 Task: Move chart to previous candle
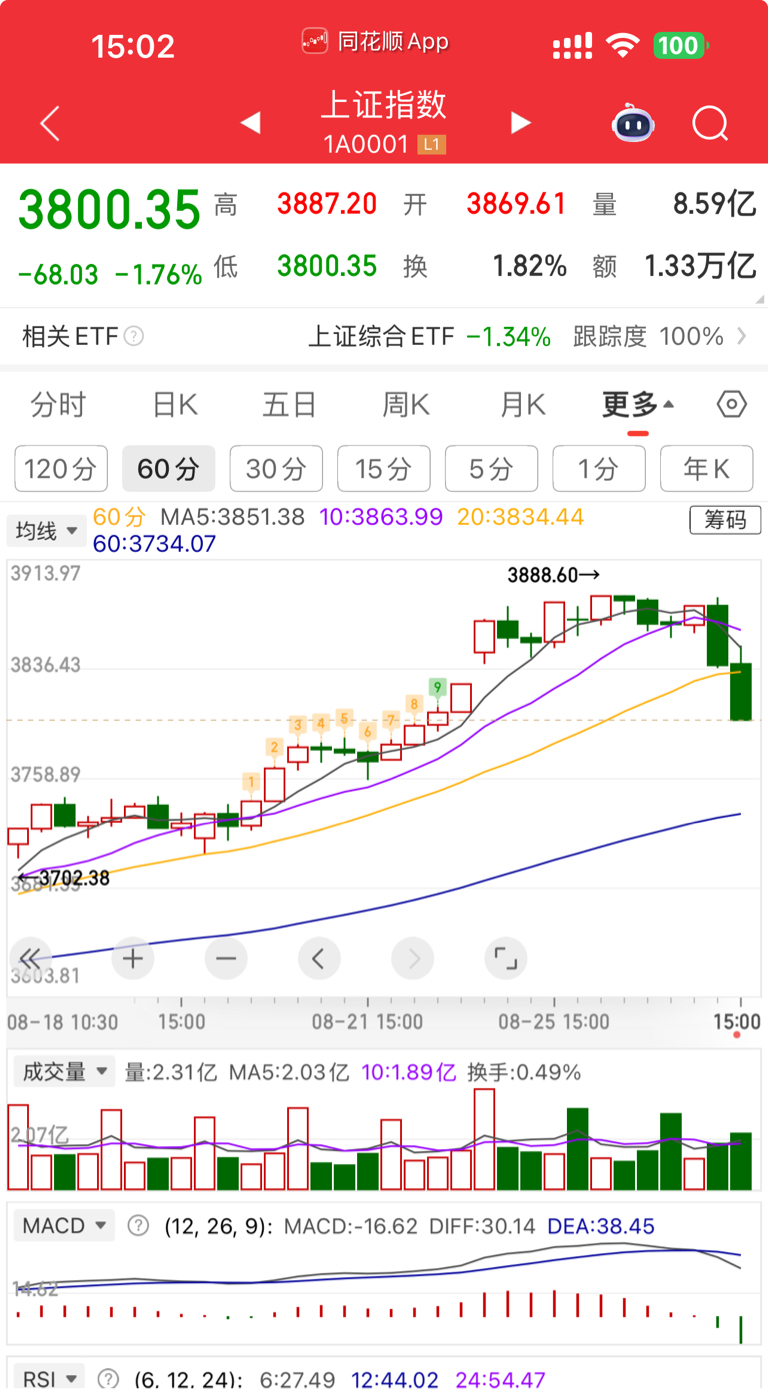point(319,959)
